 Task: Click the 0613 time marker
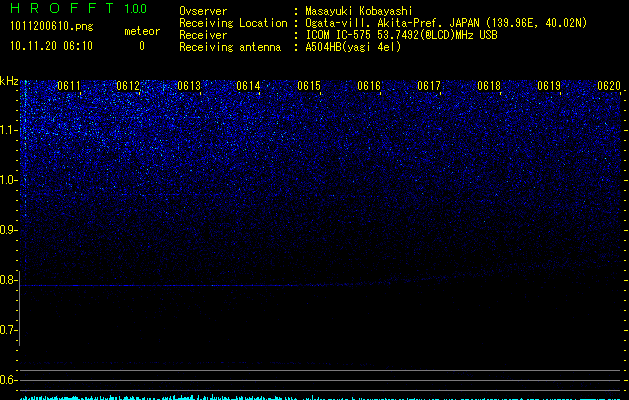pos(189,86)
